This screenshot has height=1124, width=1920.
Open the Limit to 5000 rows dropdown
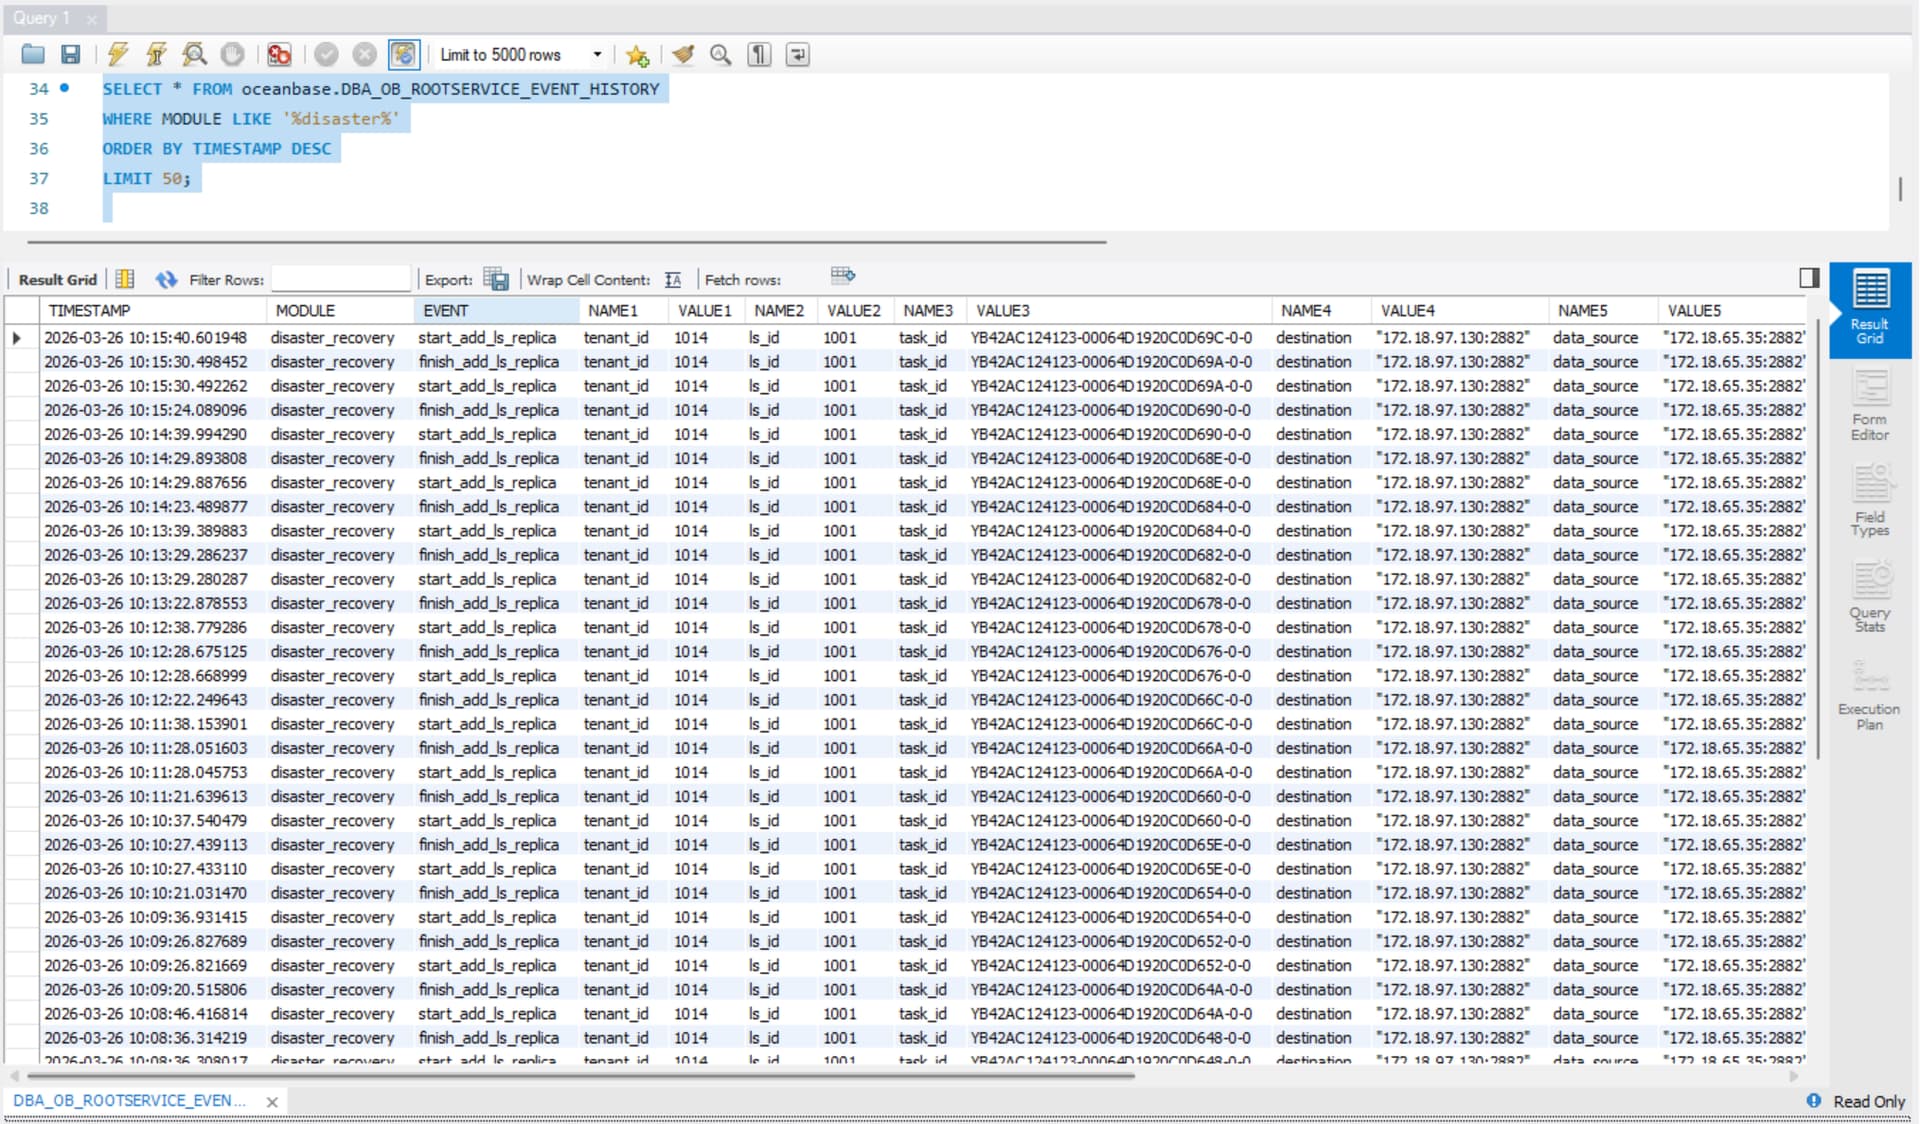(597, 55)
